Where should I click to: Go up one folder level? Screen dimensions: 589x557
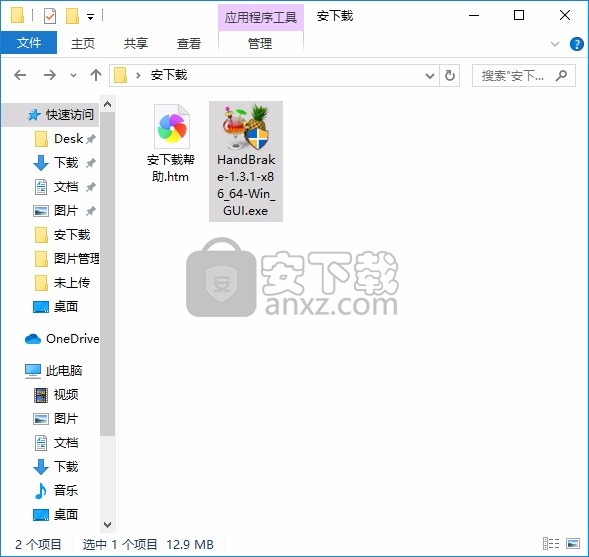(96, 75)
